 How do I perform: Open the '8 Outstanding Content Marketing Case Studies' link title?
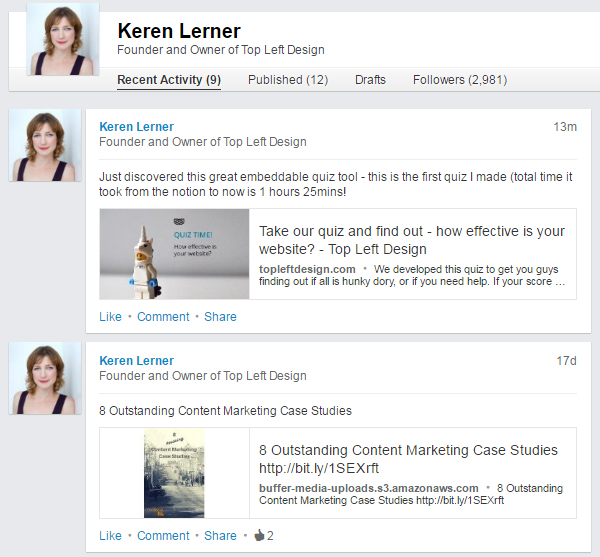point(408,459)
